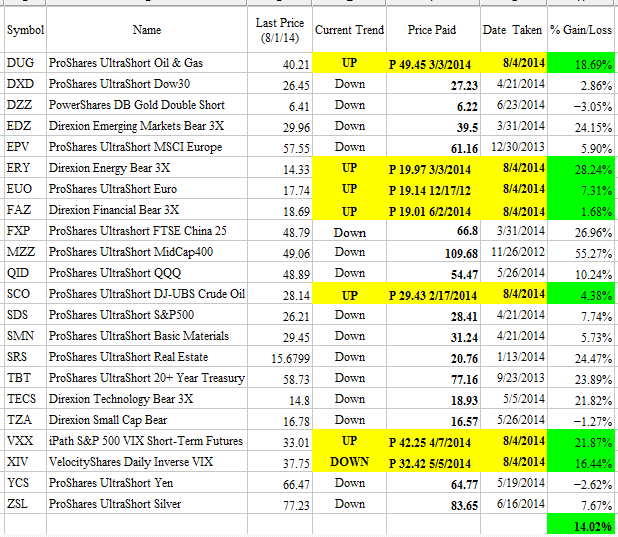
Task: Click P 19.97 3/3/2014 highlighted cell
Action: (x=433, y=168)
